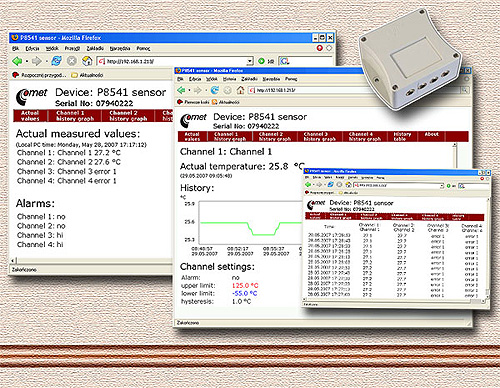Click Pomocne kolki bookmark in middle window
The width and height of the screenshot is (500, 388).
pos(193,102)
